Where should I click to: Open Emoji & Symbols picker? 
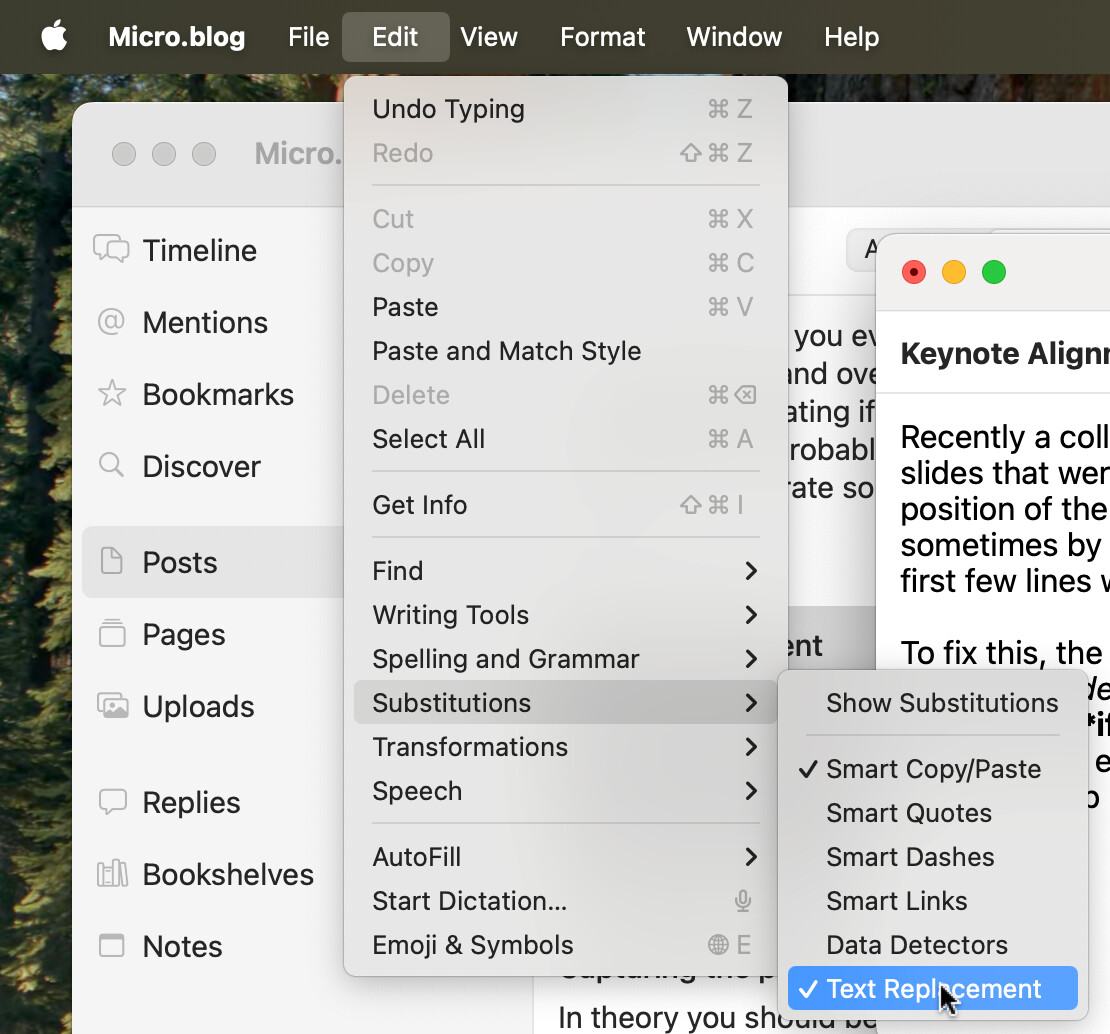tap(566, 945)
